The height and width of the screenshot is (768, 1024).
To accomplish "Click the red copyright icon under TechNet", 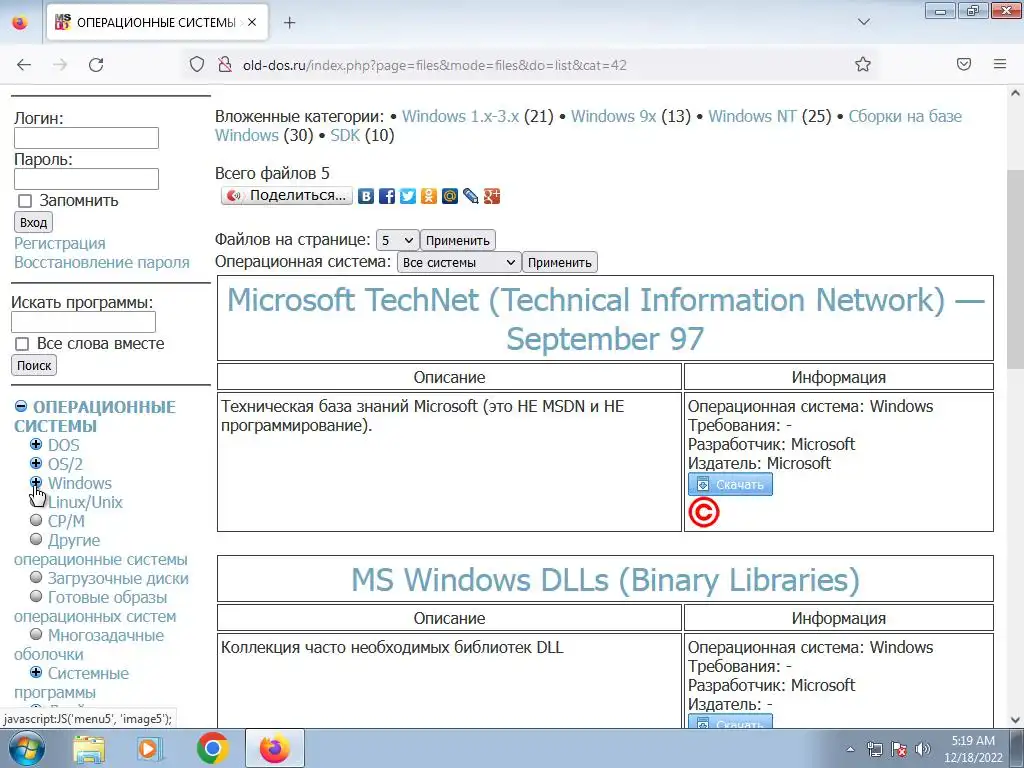I will coord(704,513).
